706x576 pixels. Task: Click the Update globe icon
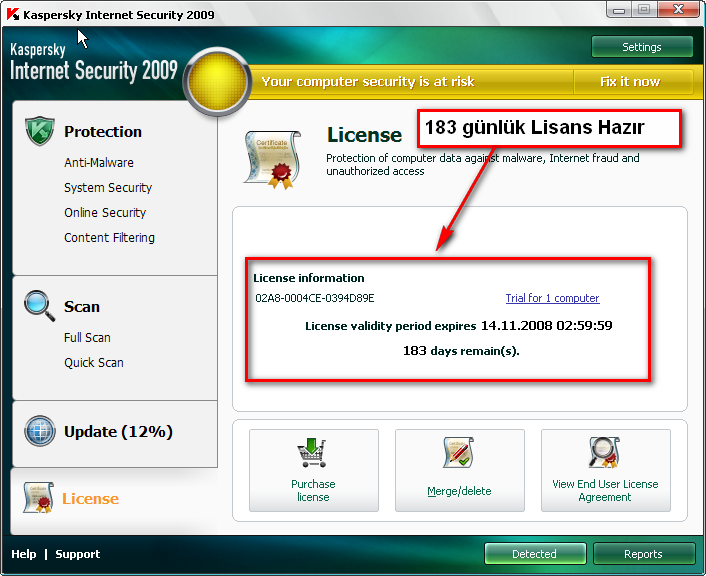click(40, 431)
